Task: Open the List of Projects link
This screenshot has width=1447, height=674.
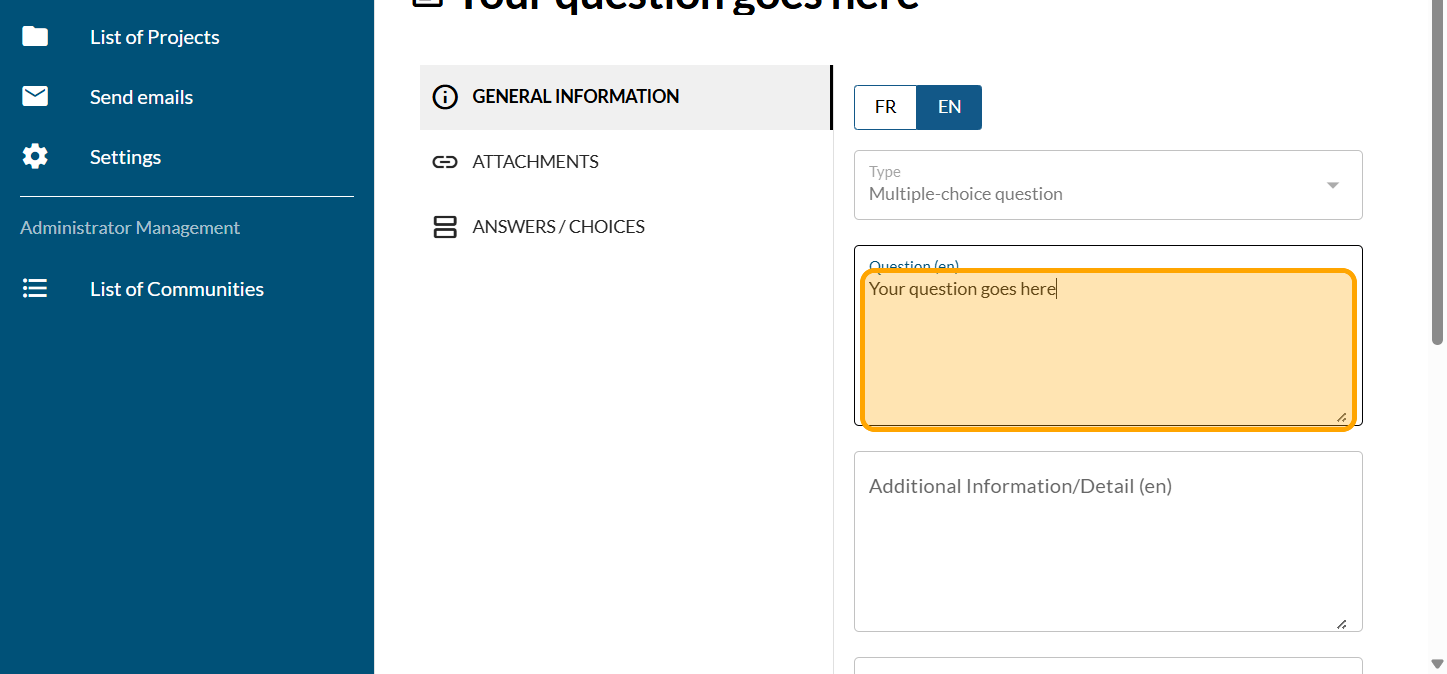Action: (154, 37)
